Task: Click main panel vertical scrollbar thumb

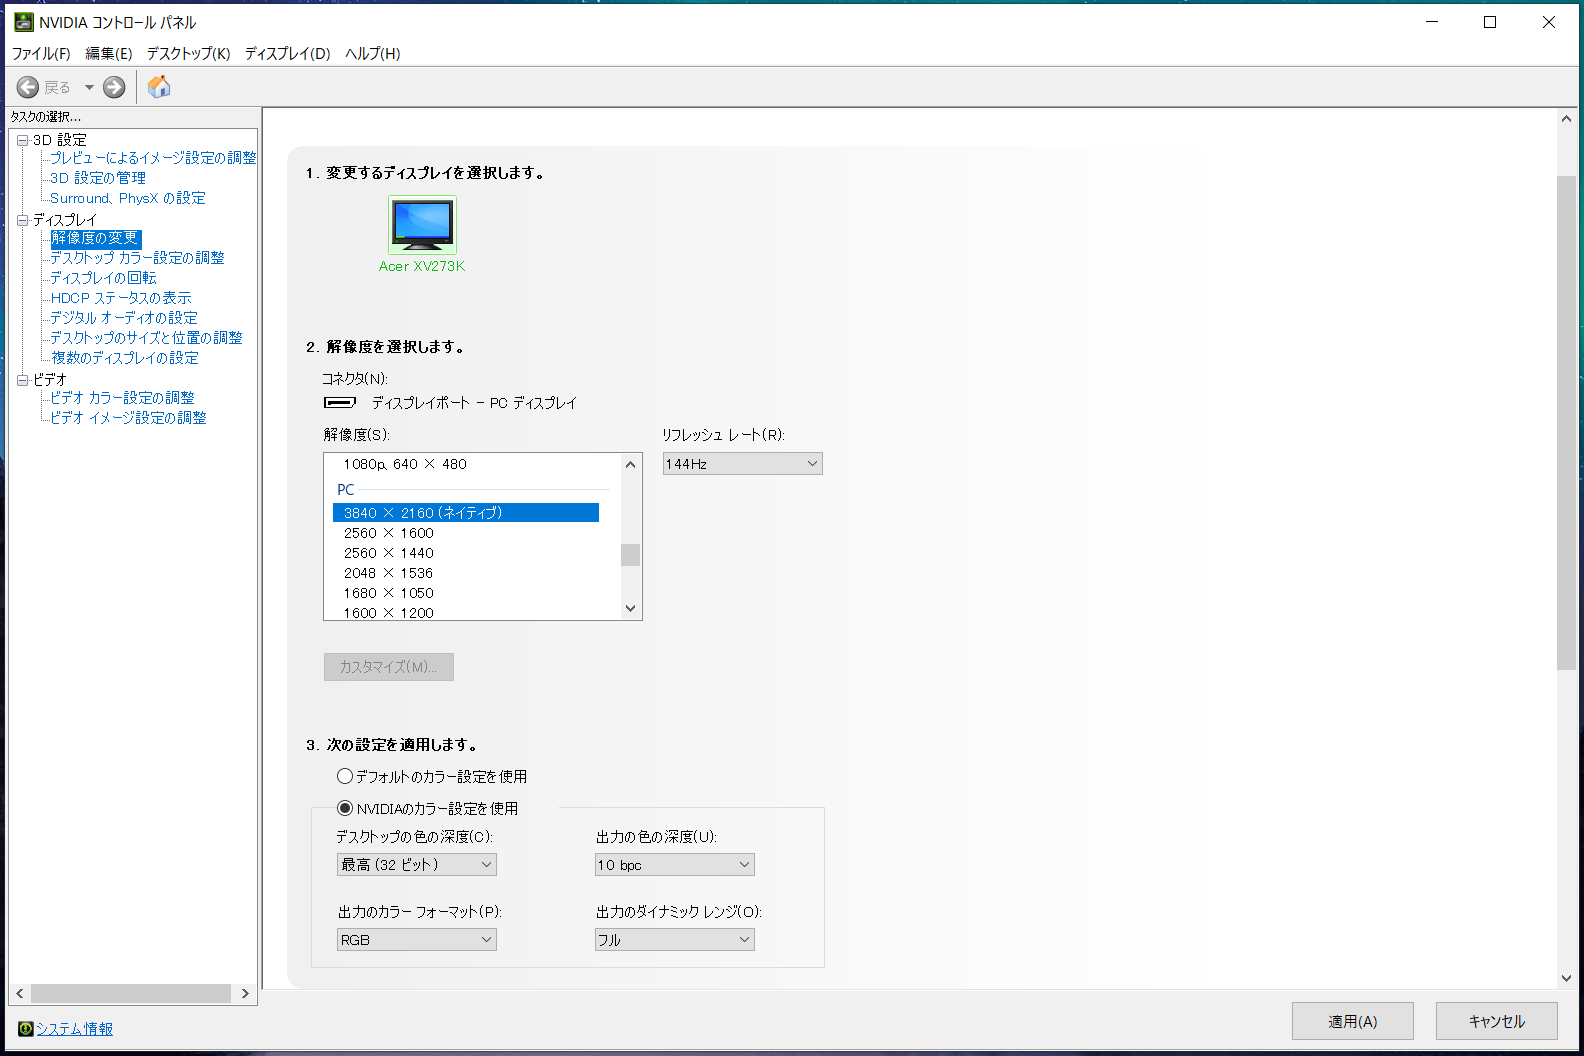Action: coord(1566,423)
